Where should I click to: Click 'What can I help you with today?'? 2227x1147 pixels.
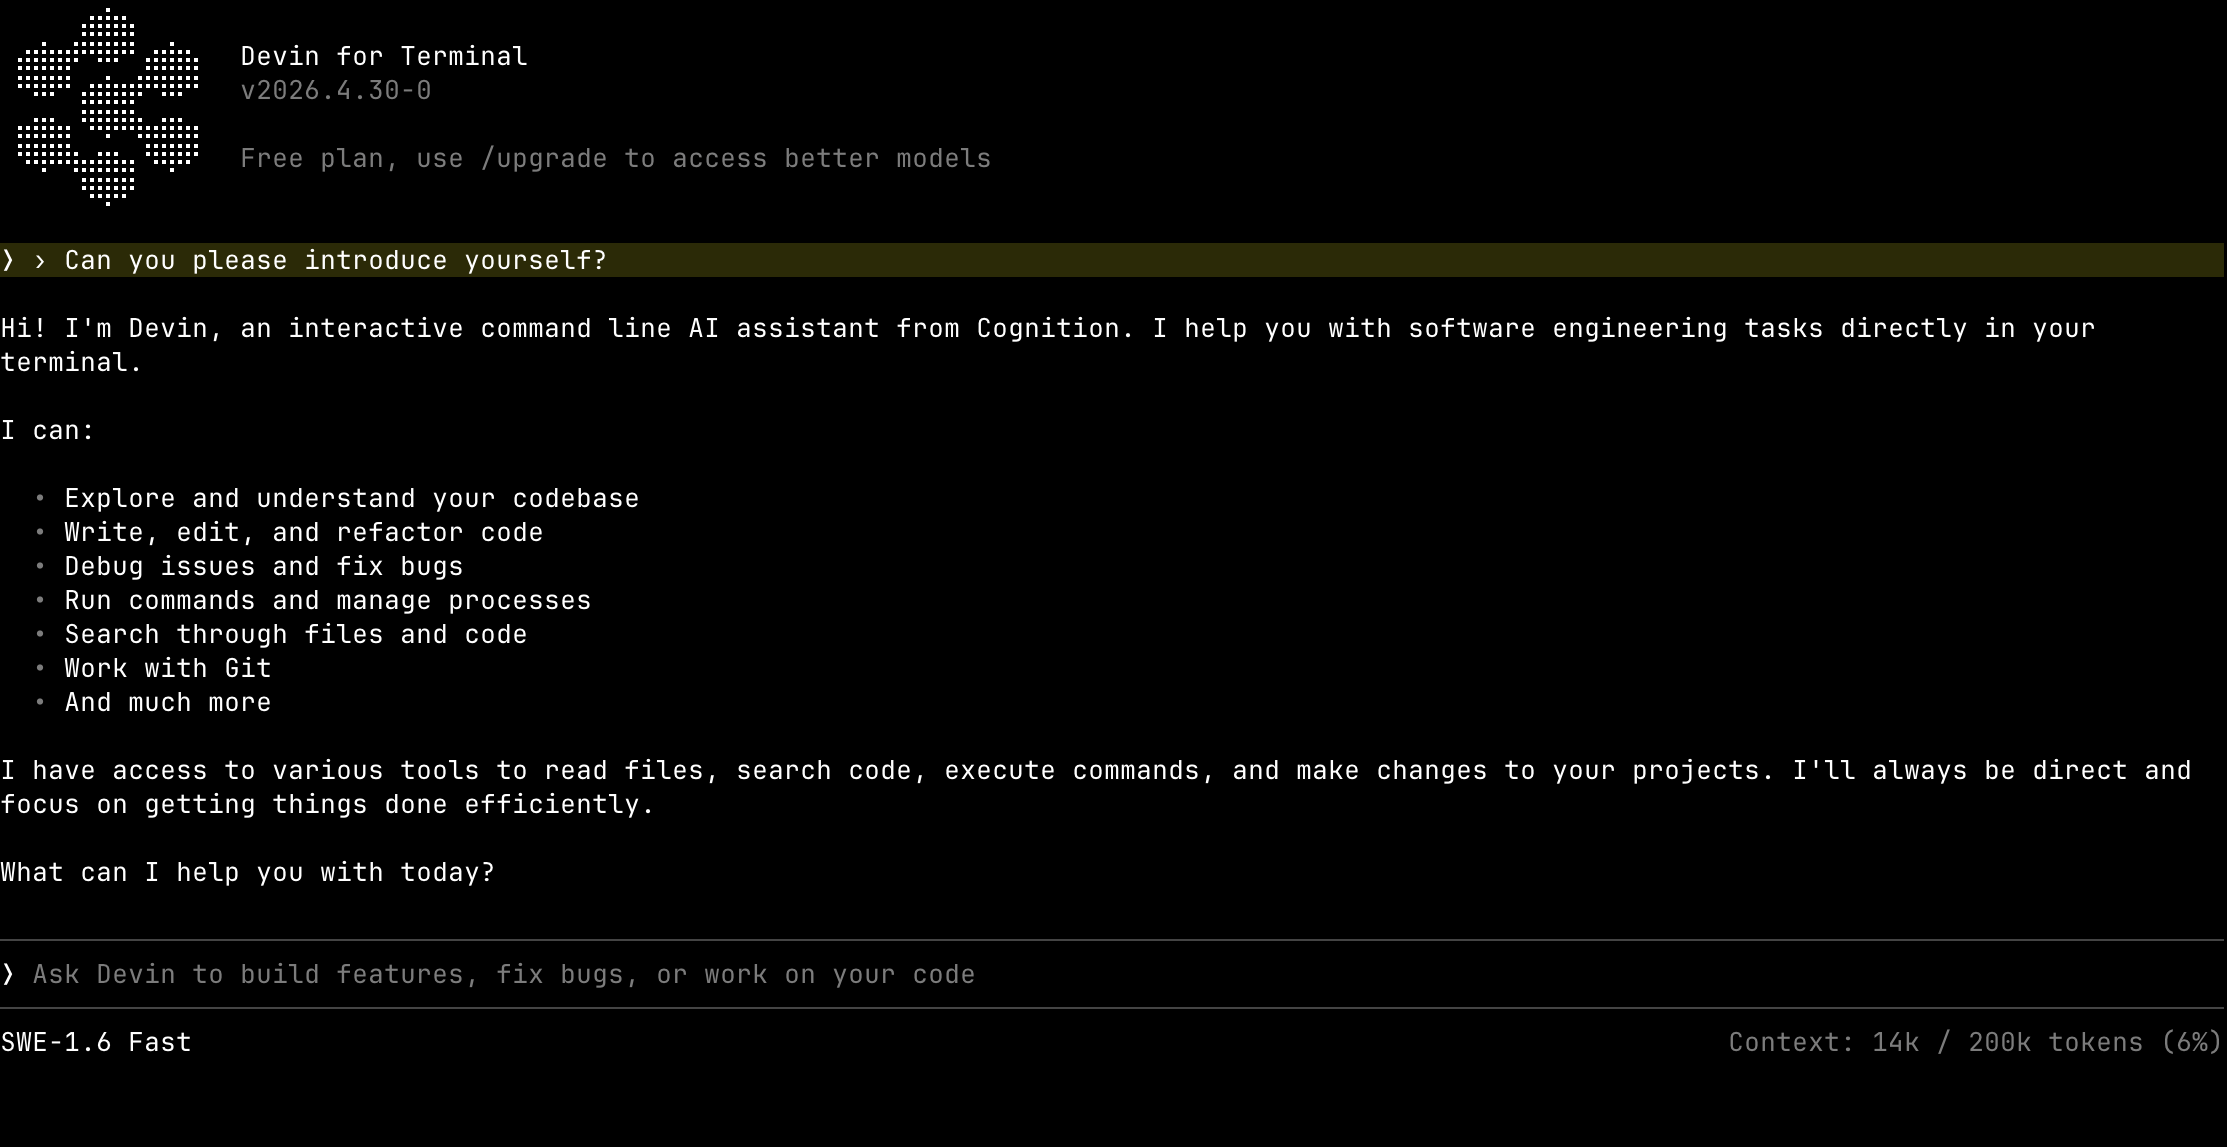[x=248, y=872]
